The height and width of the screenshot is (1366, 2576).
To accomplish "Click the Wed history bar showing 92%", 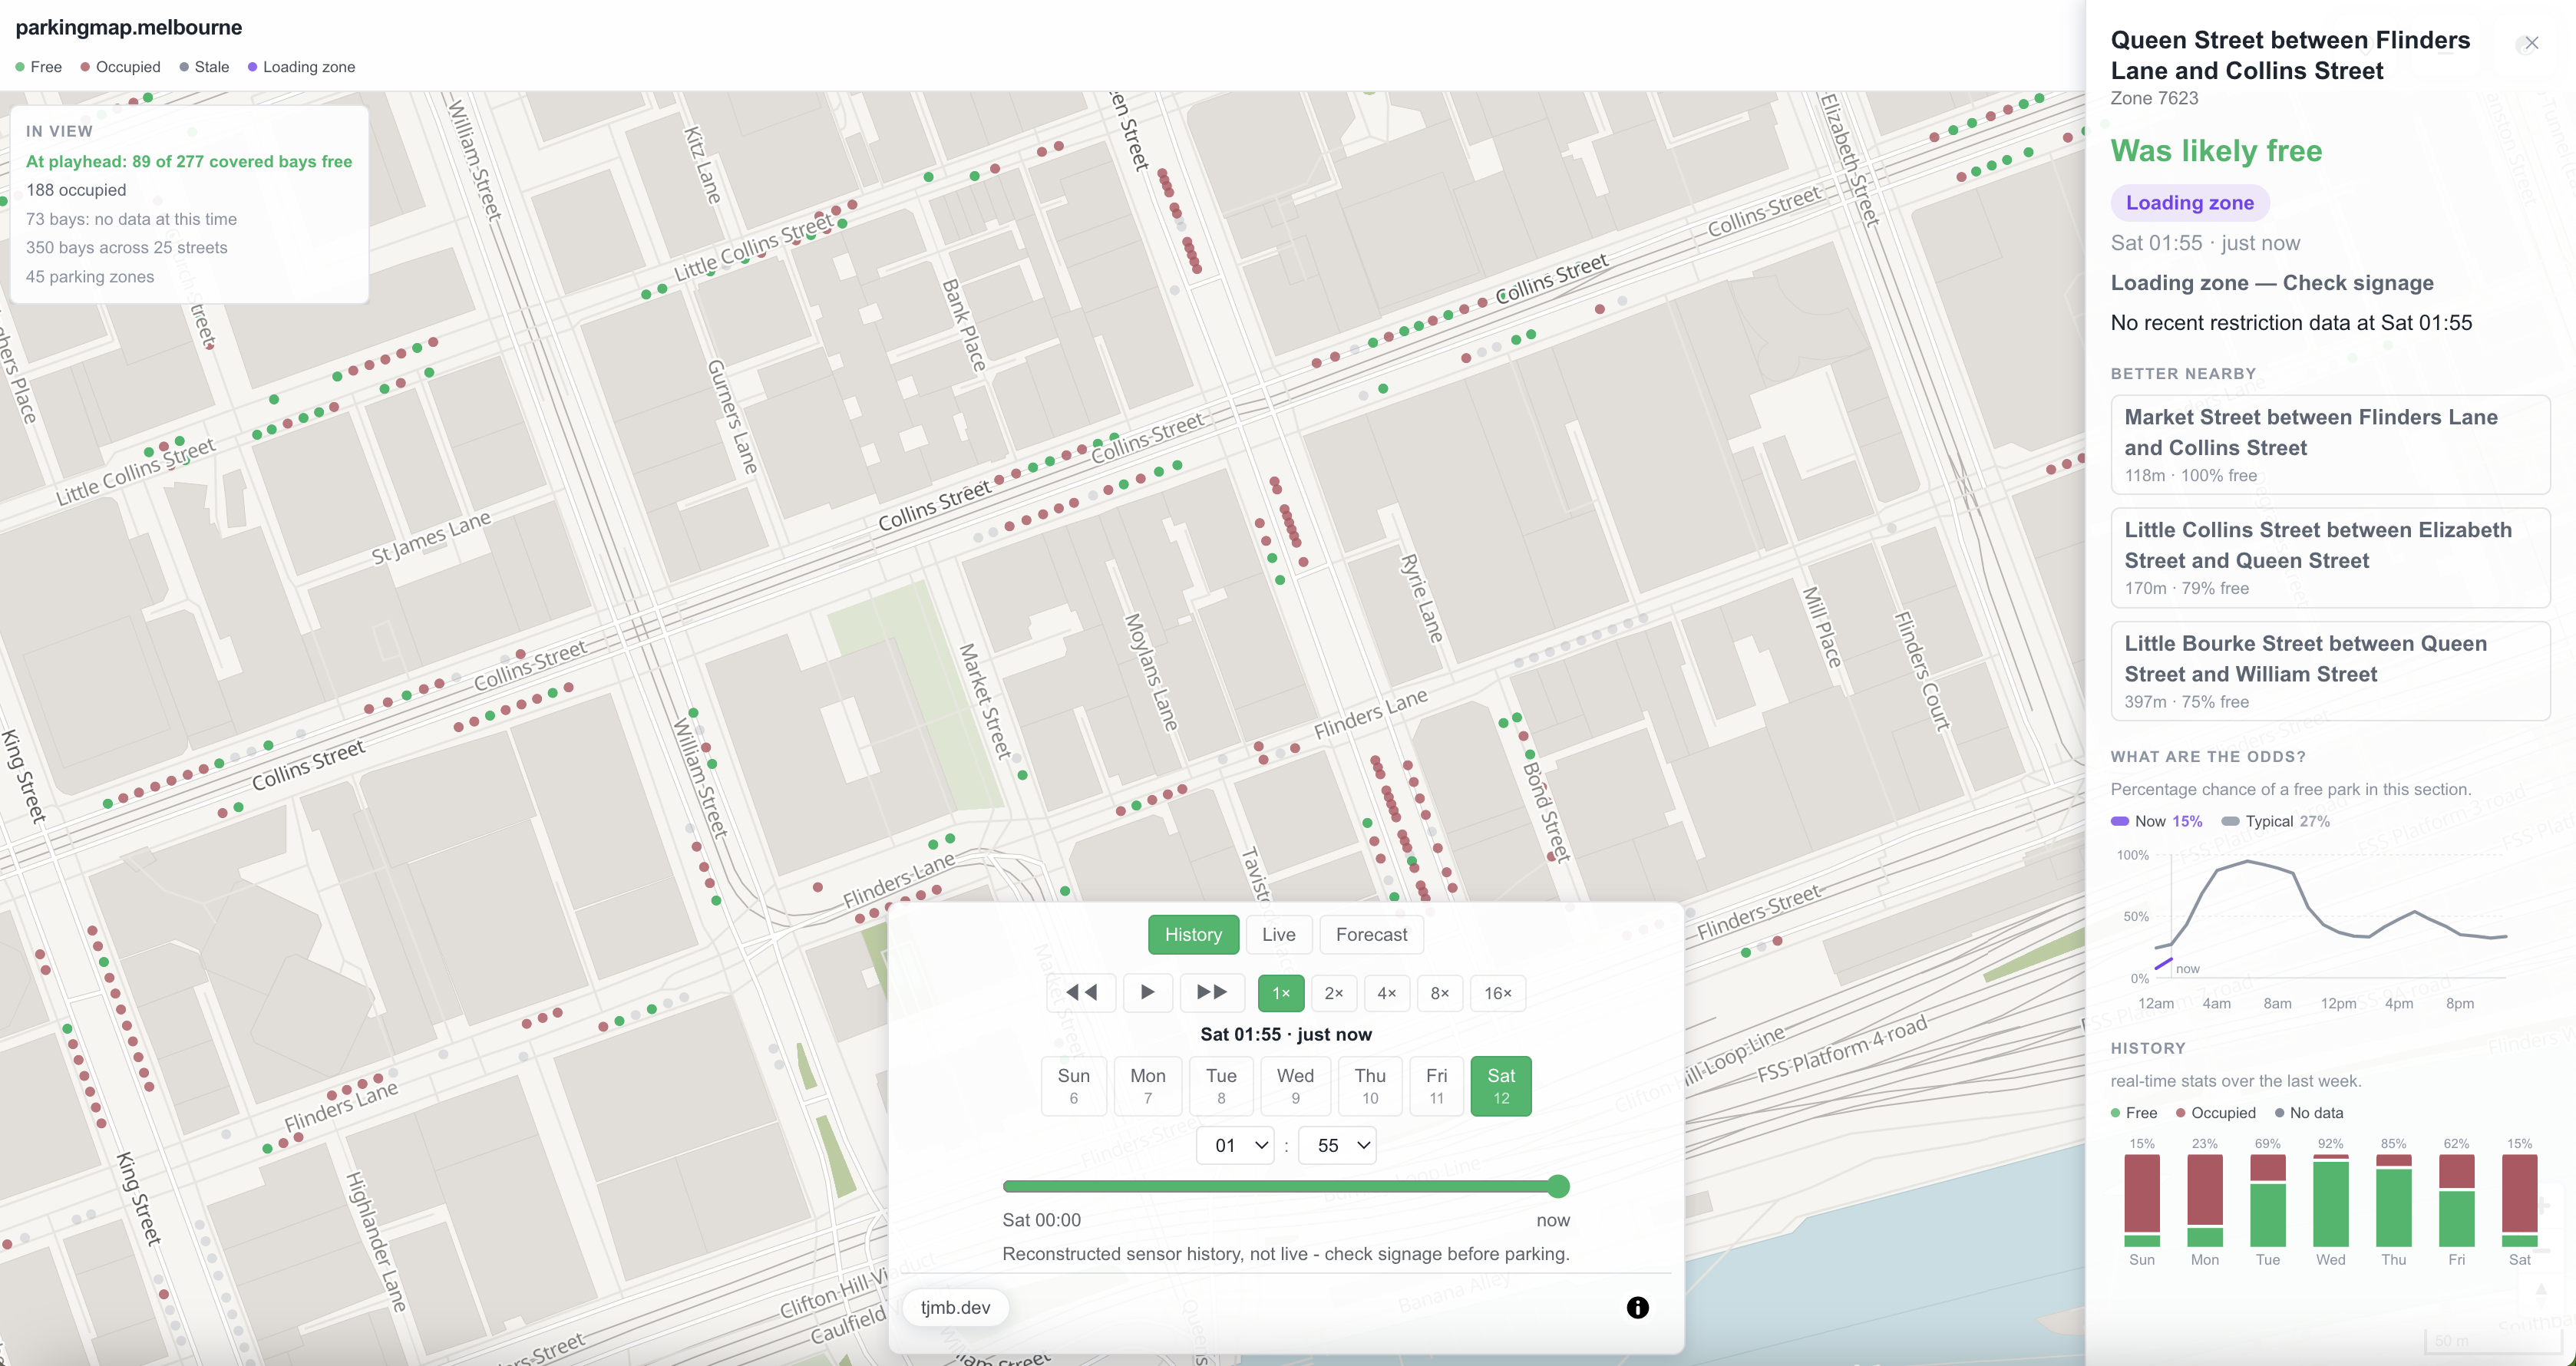I will coord(2330,1200).
